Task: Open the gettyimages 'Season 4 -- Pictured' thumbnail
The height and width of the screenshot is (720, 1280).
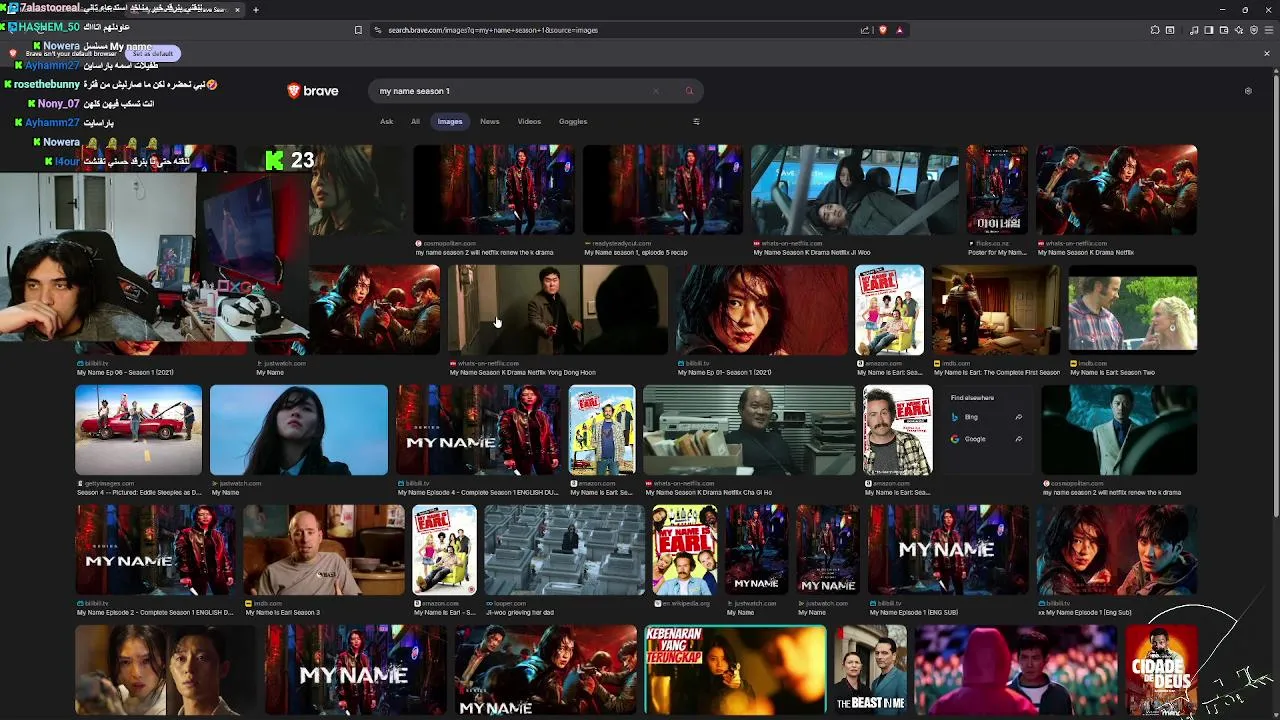Action: (139, 430)
